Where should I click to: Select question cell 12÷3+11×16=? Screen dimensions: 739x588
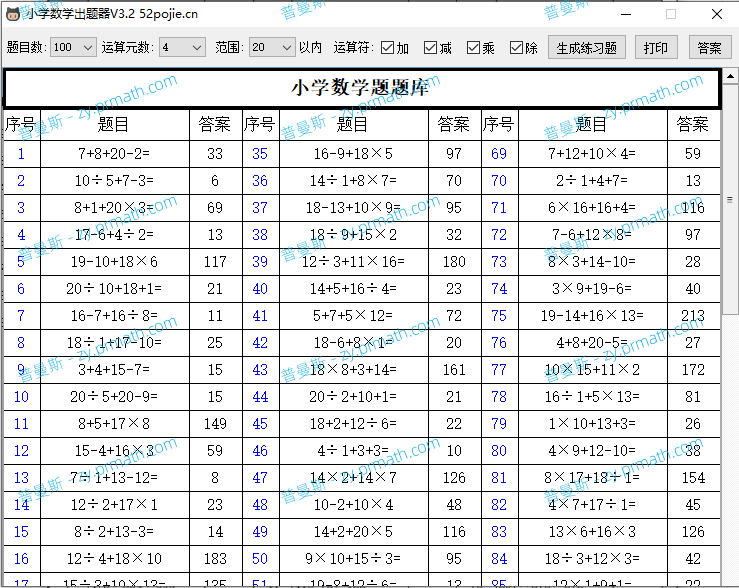(x=353, y=261)
